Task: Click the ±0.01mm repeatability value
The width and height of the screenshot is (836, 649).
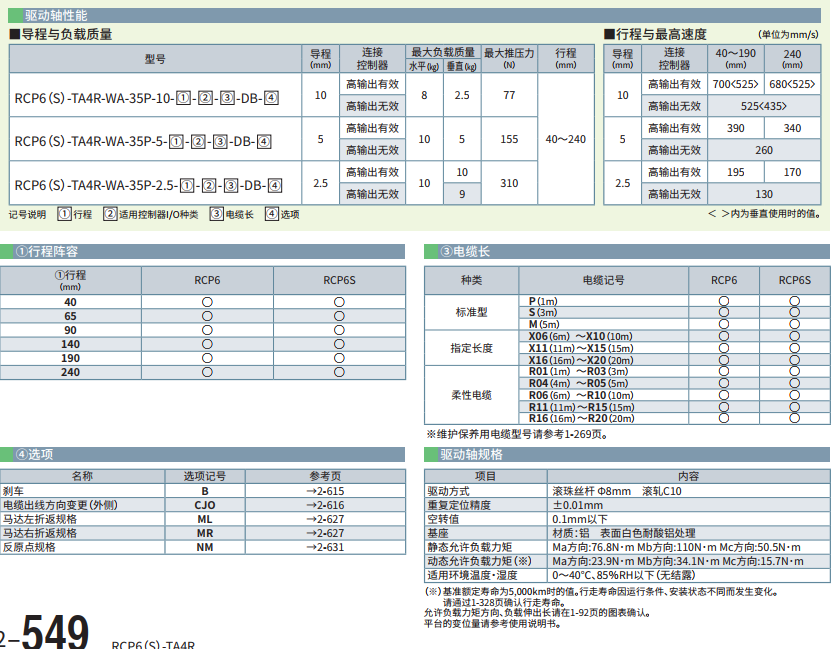Action: (x=577, y=505)
